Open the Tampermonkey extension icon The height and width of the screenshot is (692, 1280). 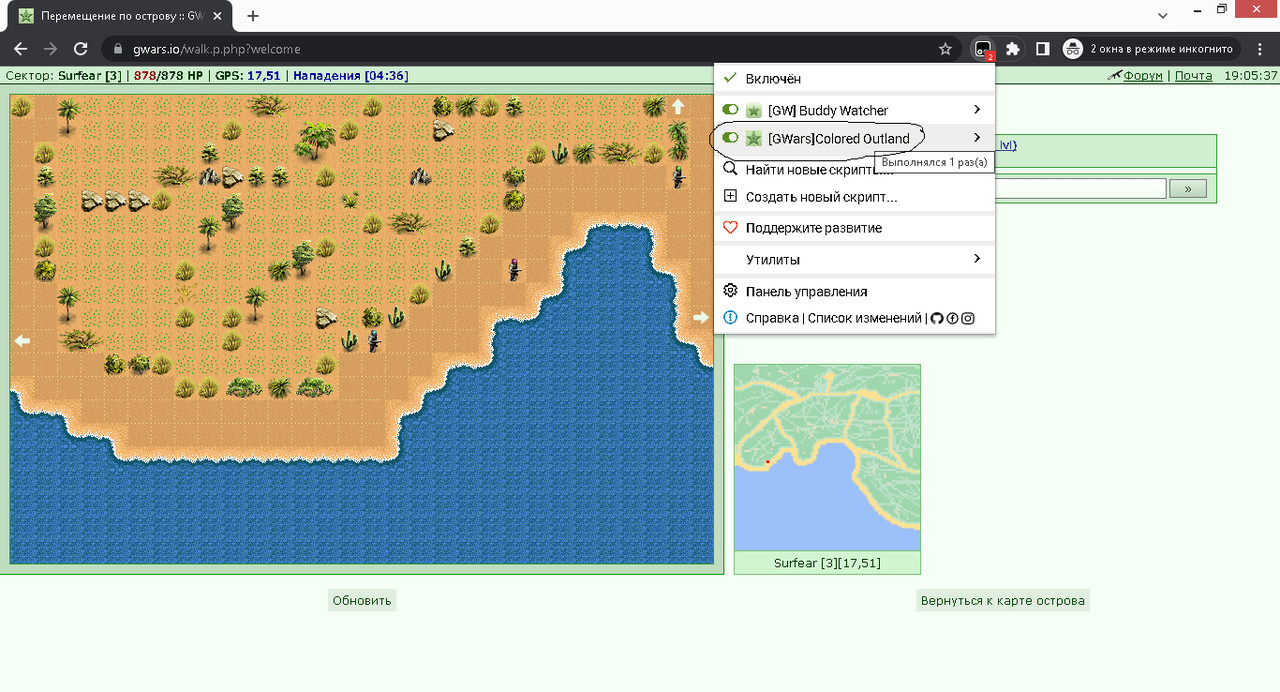coord(983,48)
